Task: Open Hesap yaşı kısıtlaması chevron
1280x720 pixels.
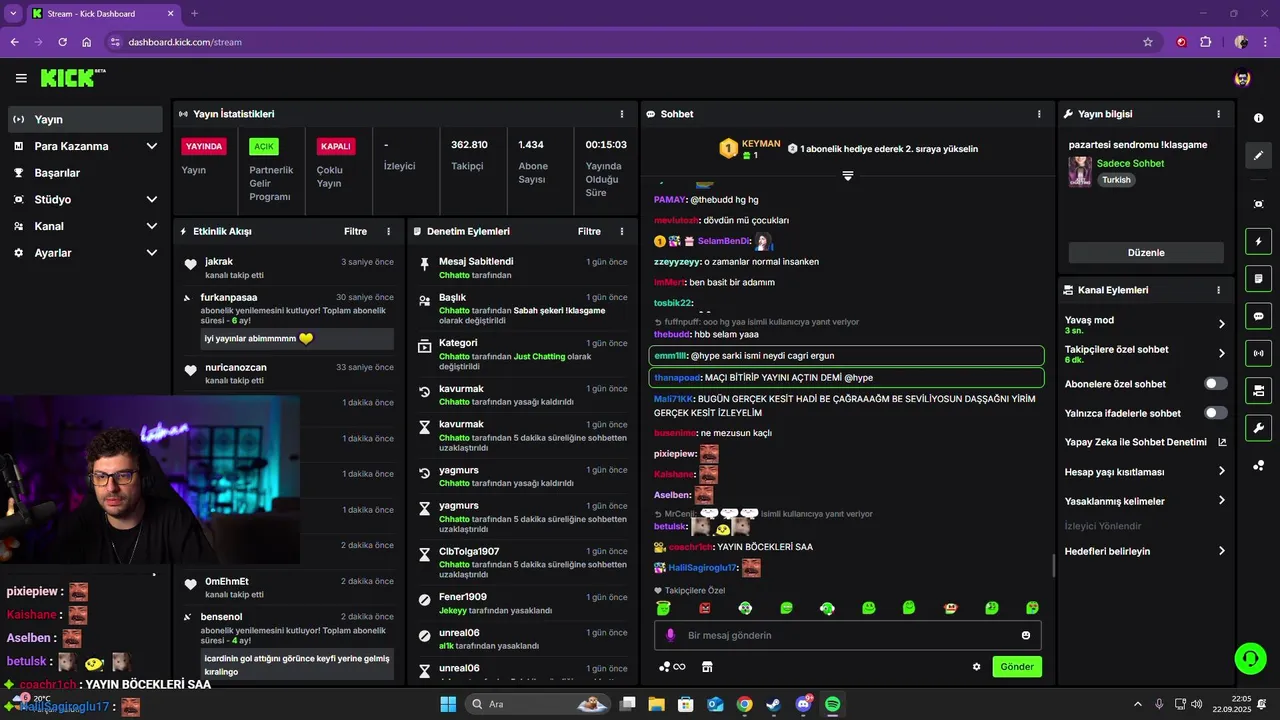Action: click(x=1222, y=472)
